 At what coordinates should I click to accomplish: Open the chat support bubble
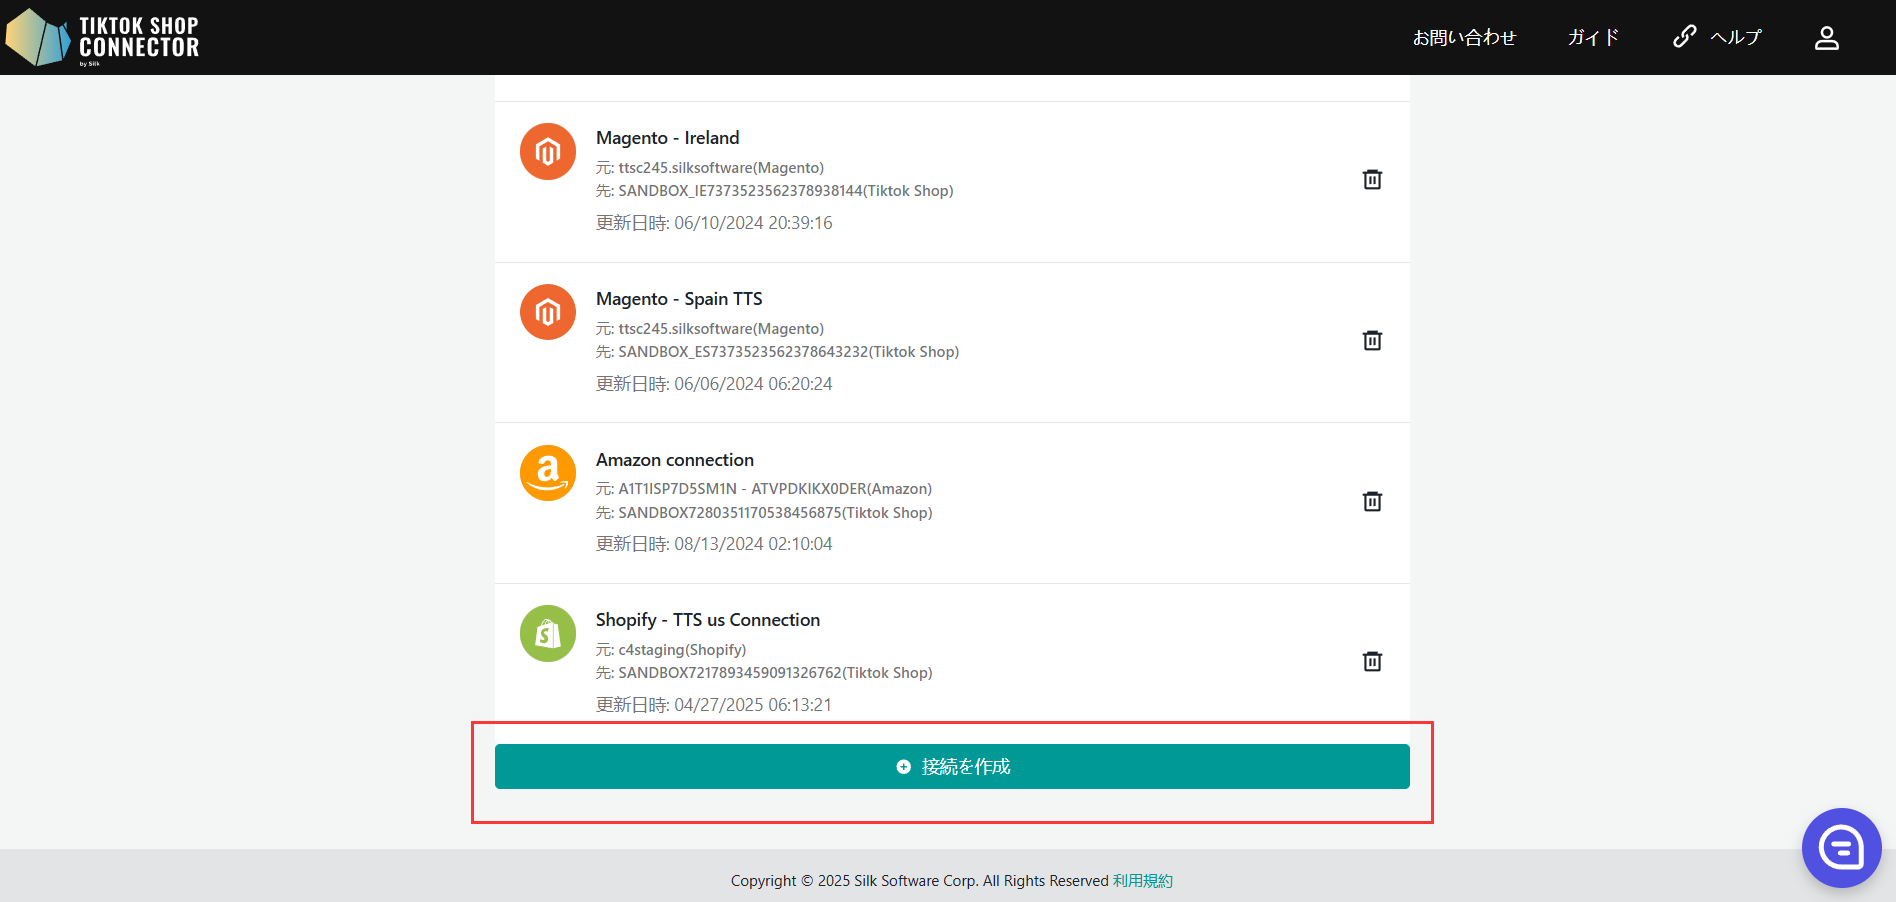pyautogui.click(x=1842, y=848)
